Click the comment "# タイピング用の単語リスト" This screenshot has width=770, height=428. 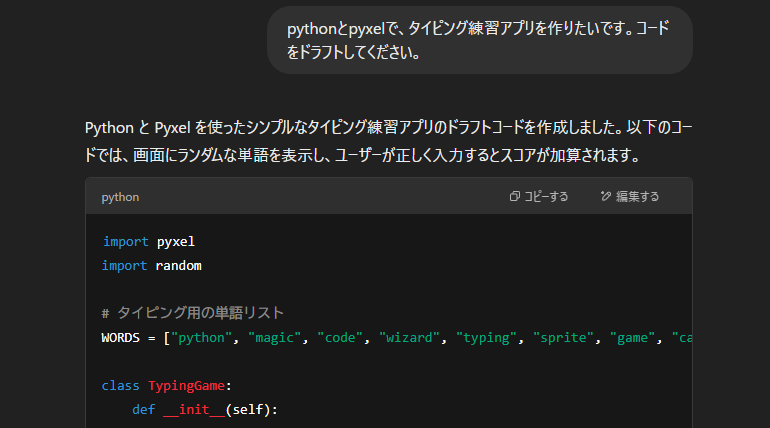pyautogui.click(x=192, y=313)
